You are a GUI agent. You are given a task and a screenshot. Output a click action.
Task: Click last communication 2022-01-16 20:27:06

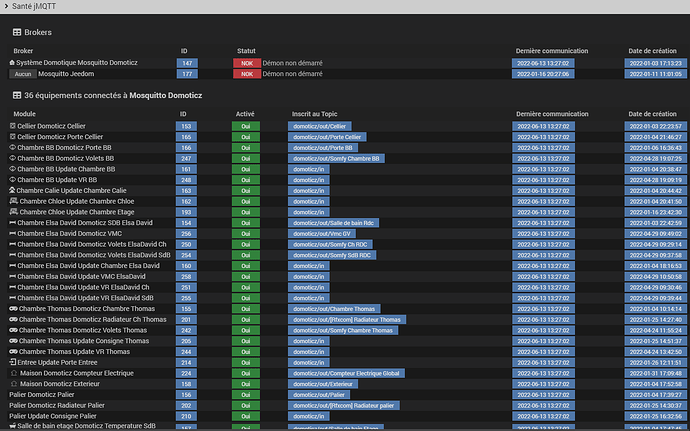pos(543,74)
